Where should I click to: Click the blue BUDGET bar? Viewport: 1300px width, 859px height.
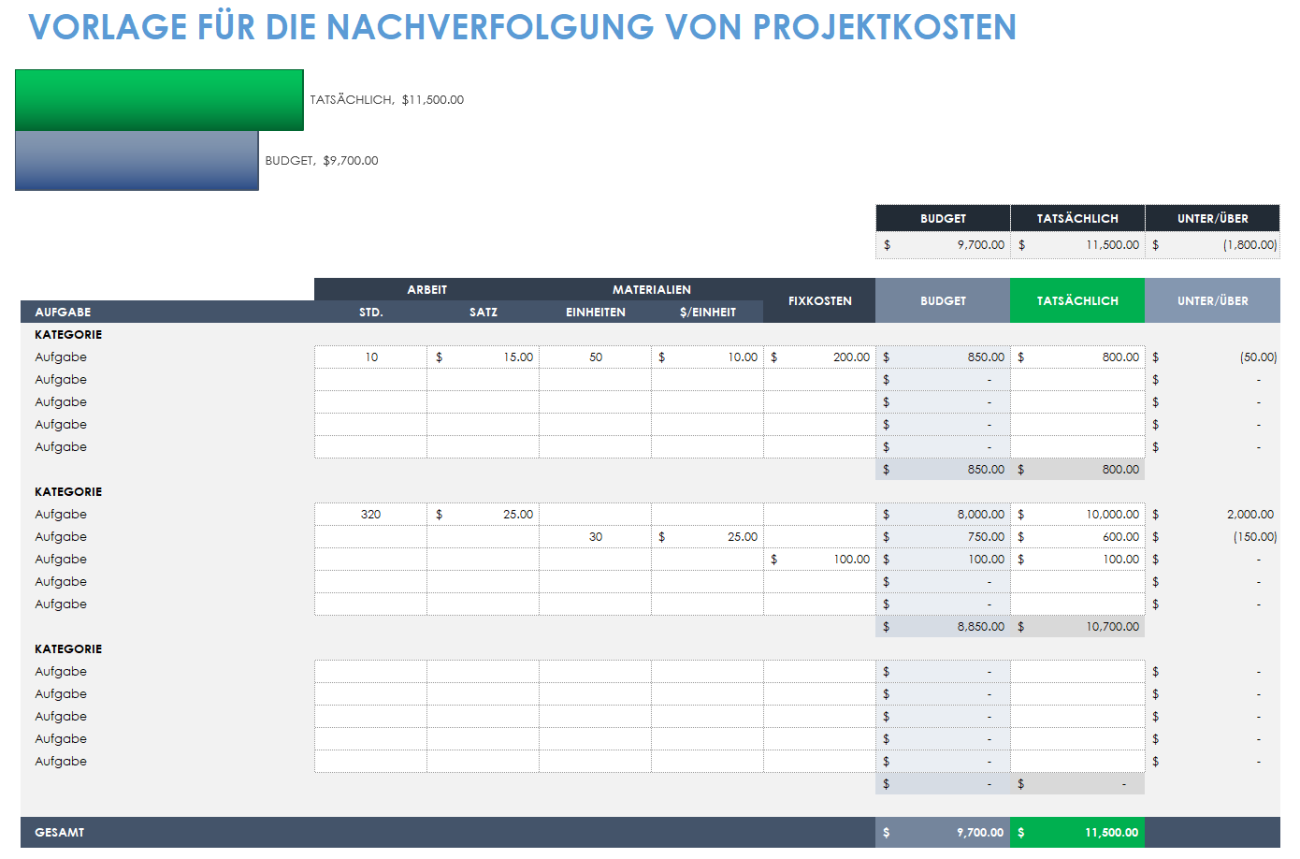(135, 160)
